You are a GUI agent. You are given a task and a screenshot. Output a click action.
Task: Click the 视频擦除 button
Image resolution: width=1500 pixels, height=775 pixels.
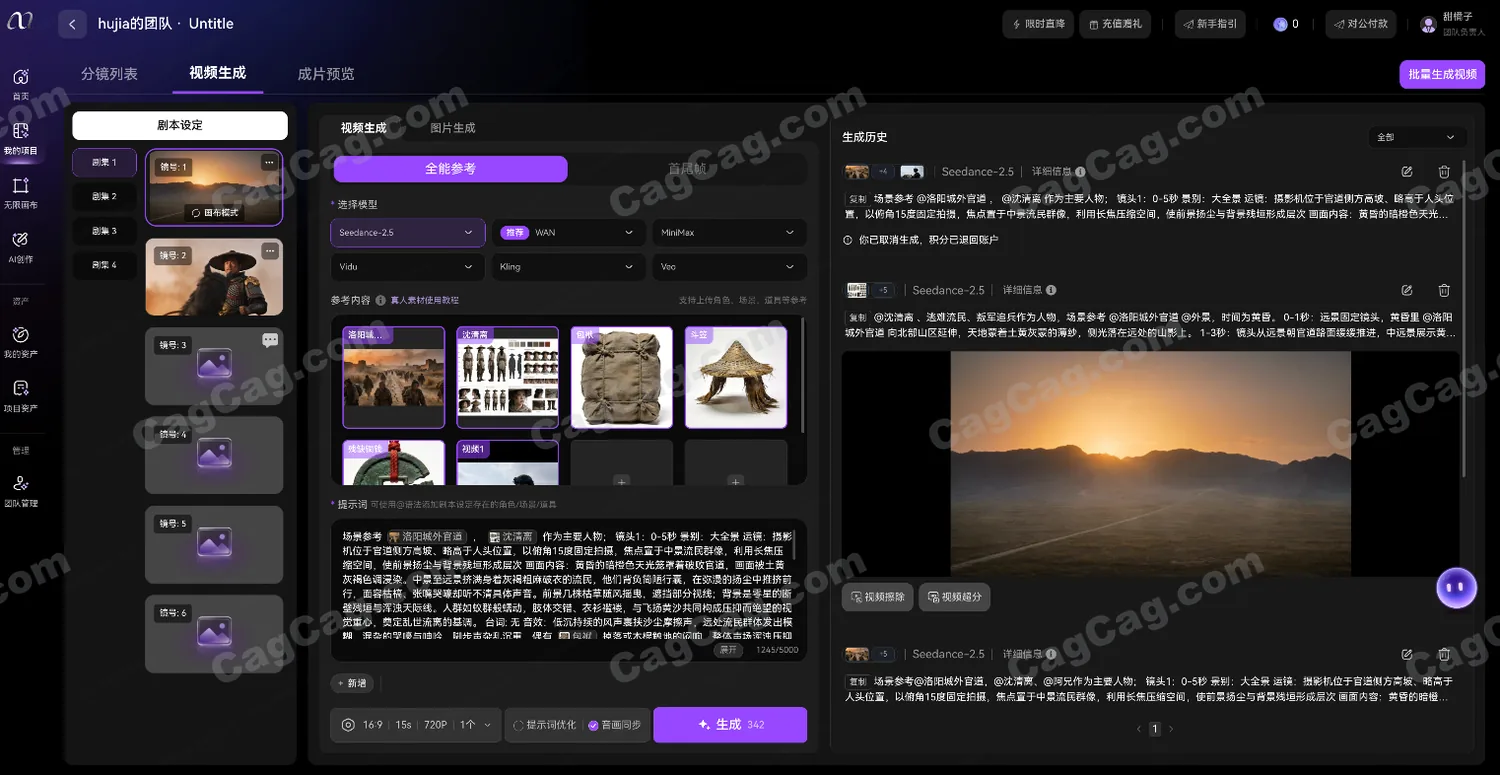[x=878, y=597]
